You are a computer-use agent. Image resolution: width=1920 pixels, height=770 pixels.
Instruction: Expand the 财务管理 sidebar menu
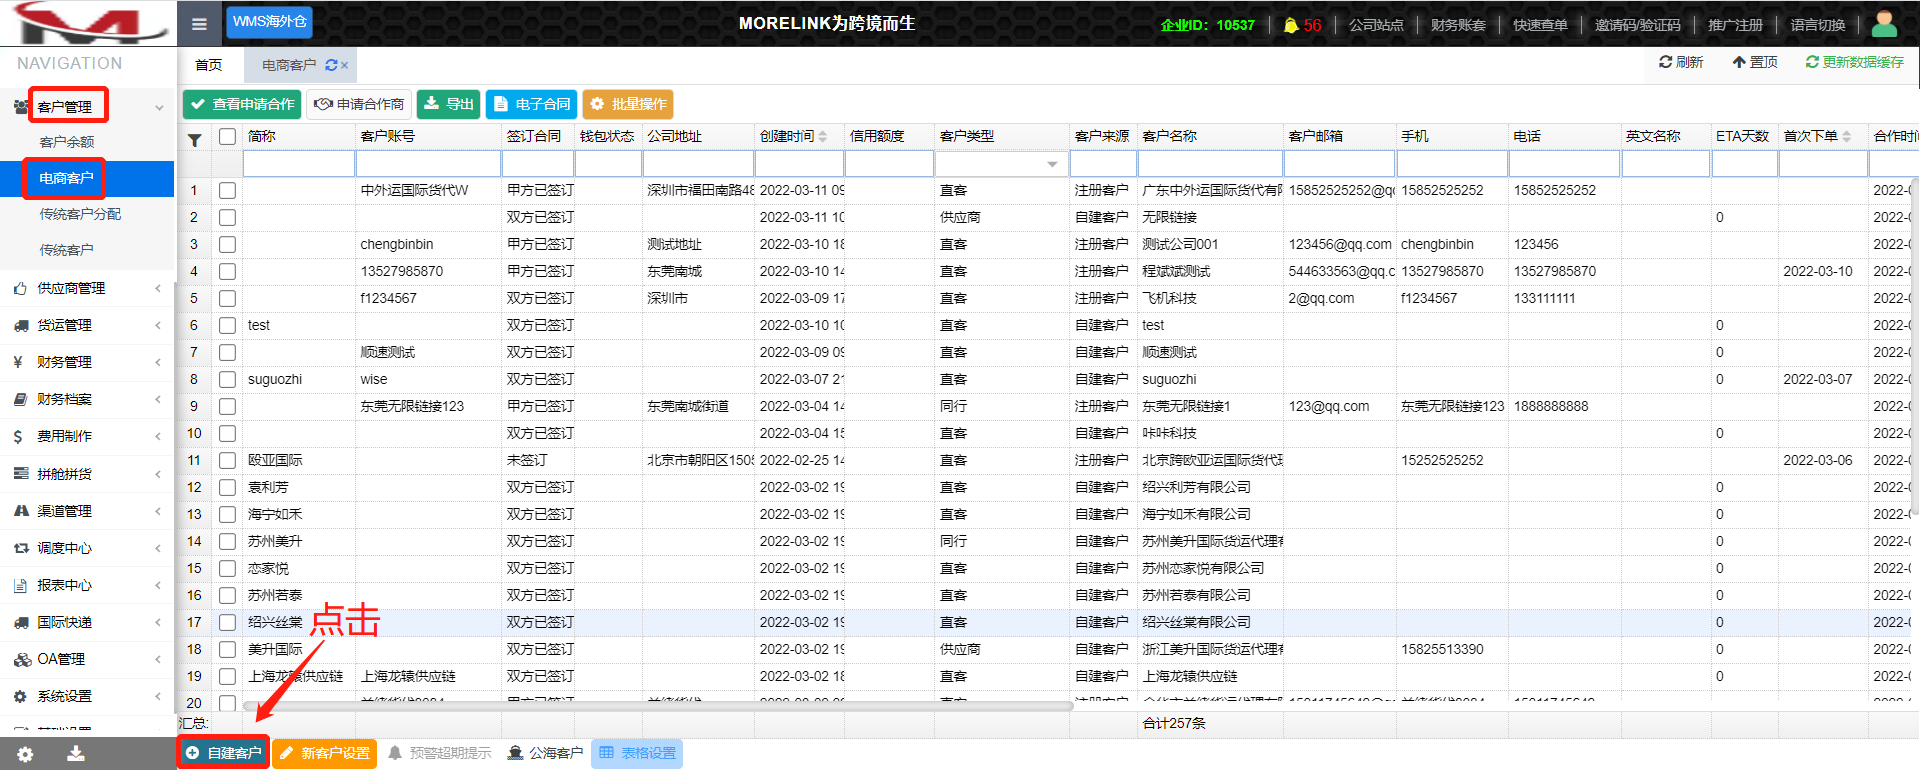(87, 362)
